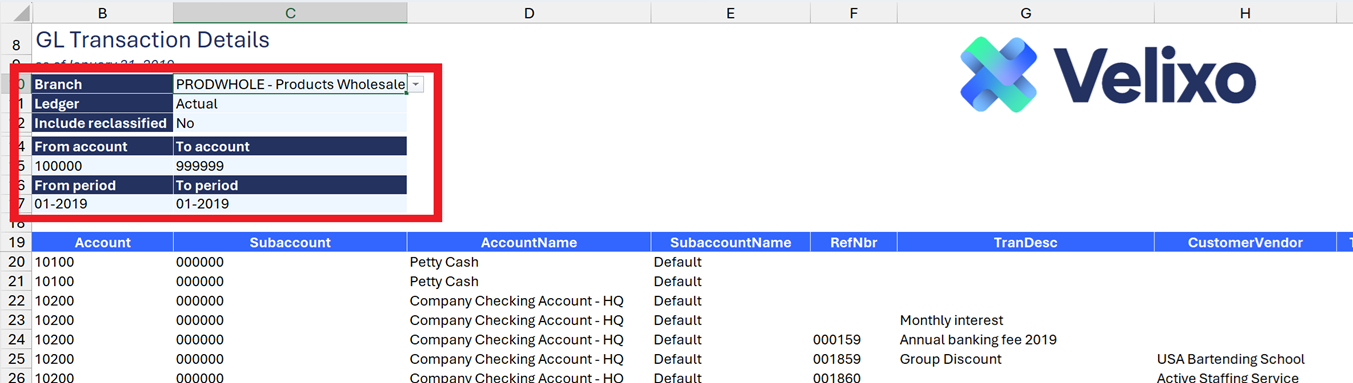Select the Annual banking fee 2019 cell
The width and height of the screenshot is (1353, 383).
(x=1026, y=340)
